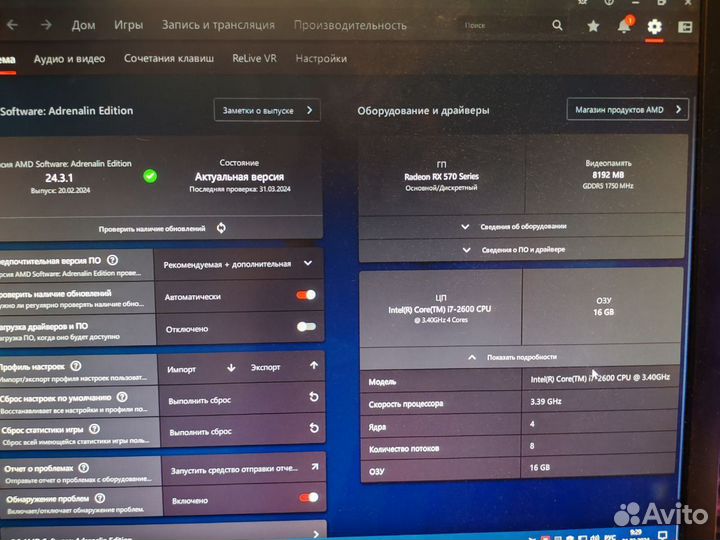Image resolution: width=720 pixels, height=540 pixels.
Task: Click green checkmark status icon
Action: (x=150, y=176)
